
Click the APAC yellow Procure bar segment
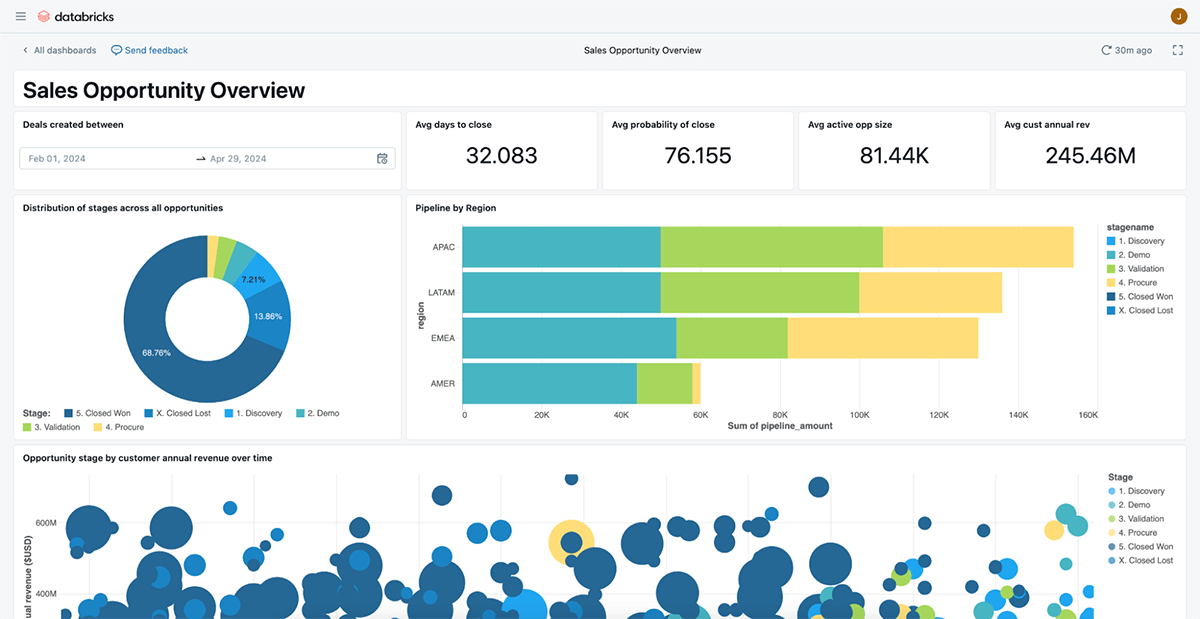tap(977, 247)
